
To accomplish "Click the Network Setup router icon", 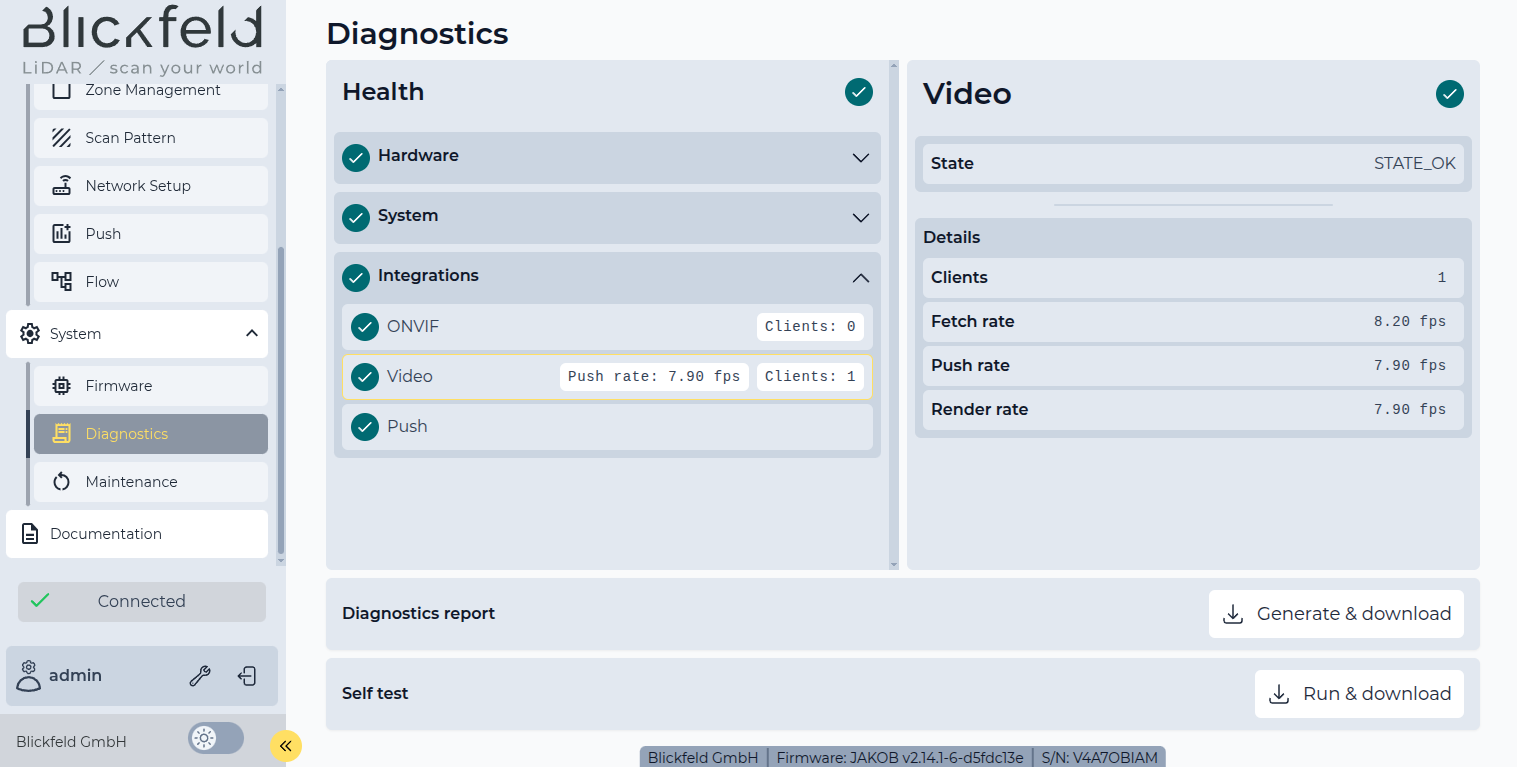I will pos(62,186).
